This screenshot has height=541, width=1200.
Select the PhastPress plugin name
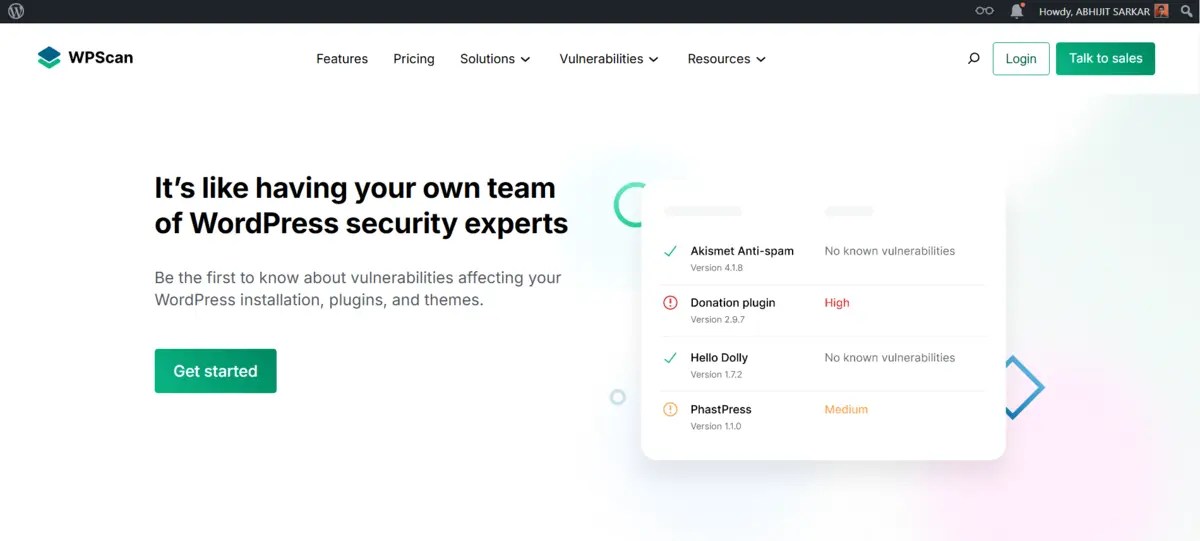pos(721,409)
